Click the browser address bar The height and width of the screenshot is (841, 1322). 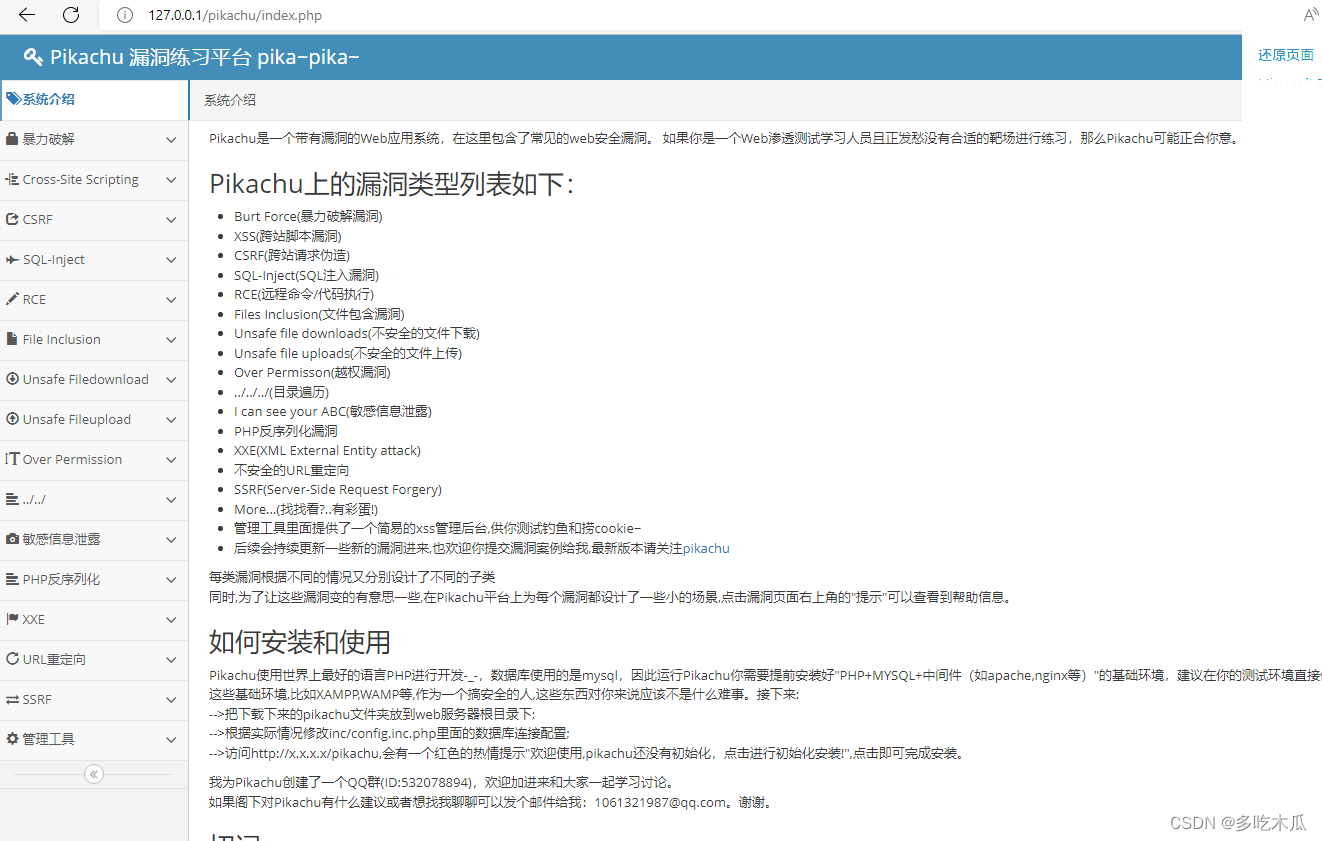tap(300, 15)
